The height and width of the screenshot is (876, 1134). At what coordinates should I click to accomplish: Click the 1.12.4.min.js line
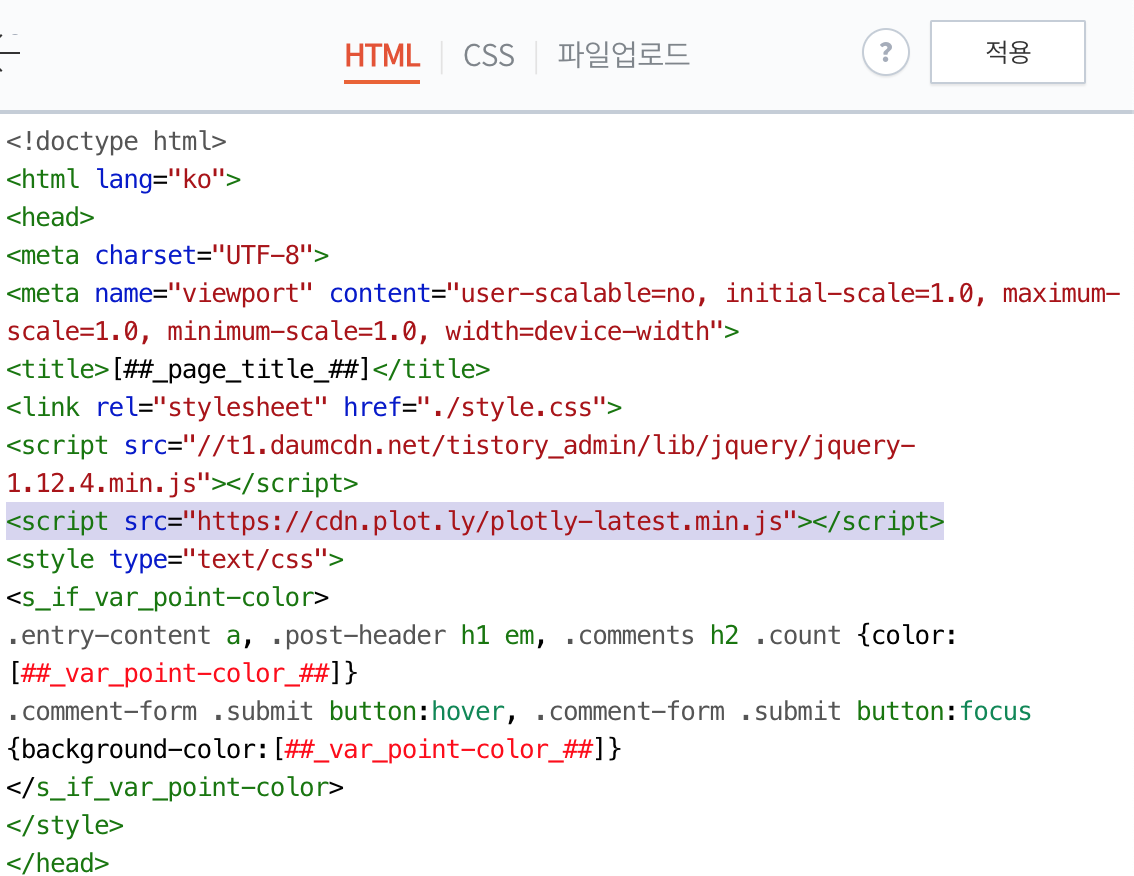[182, 482]
